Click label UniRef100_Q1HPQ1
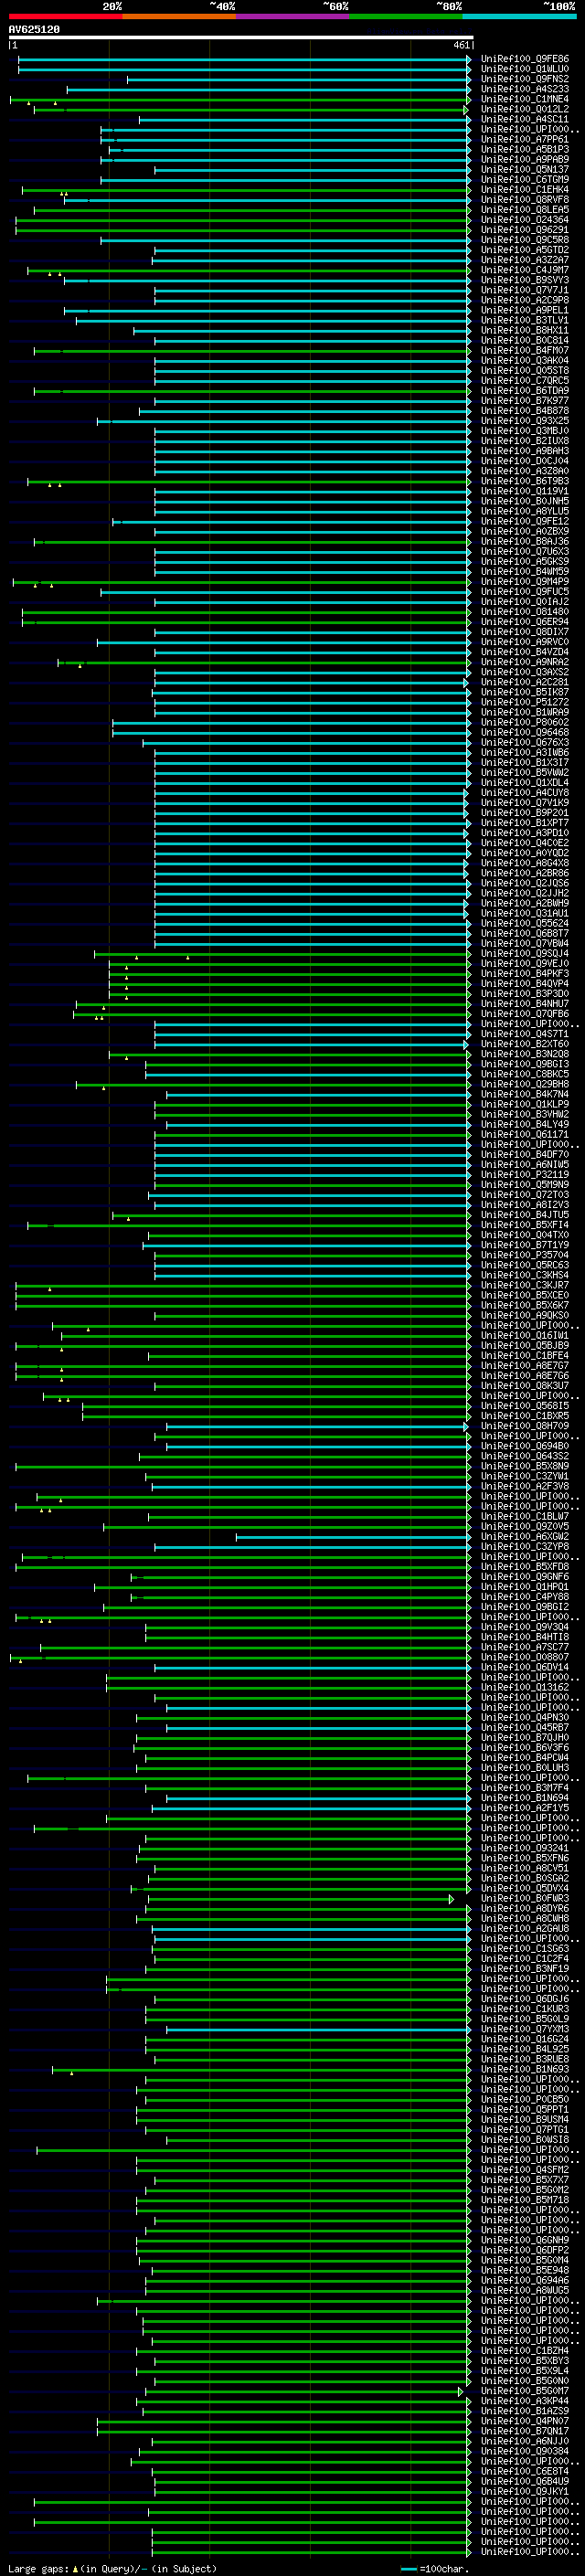 coord(525,1586)
